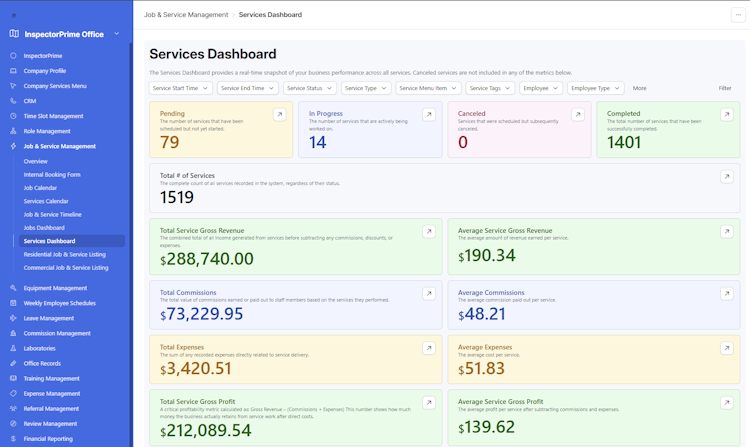The width and height of the screenshot is (750, 447).
Task: Click the More filters button
Action: [639, 88]
